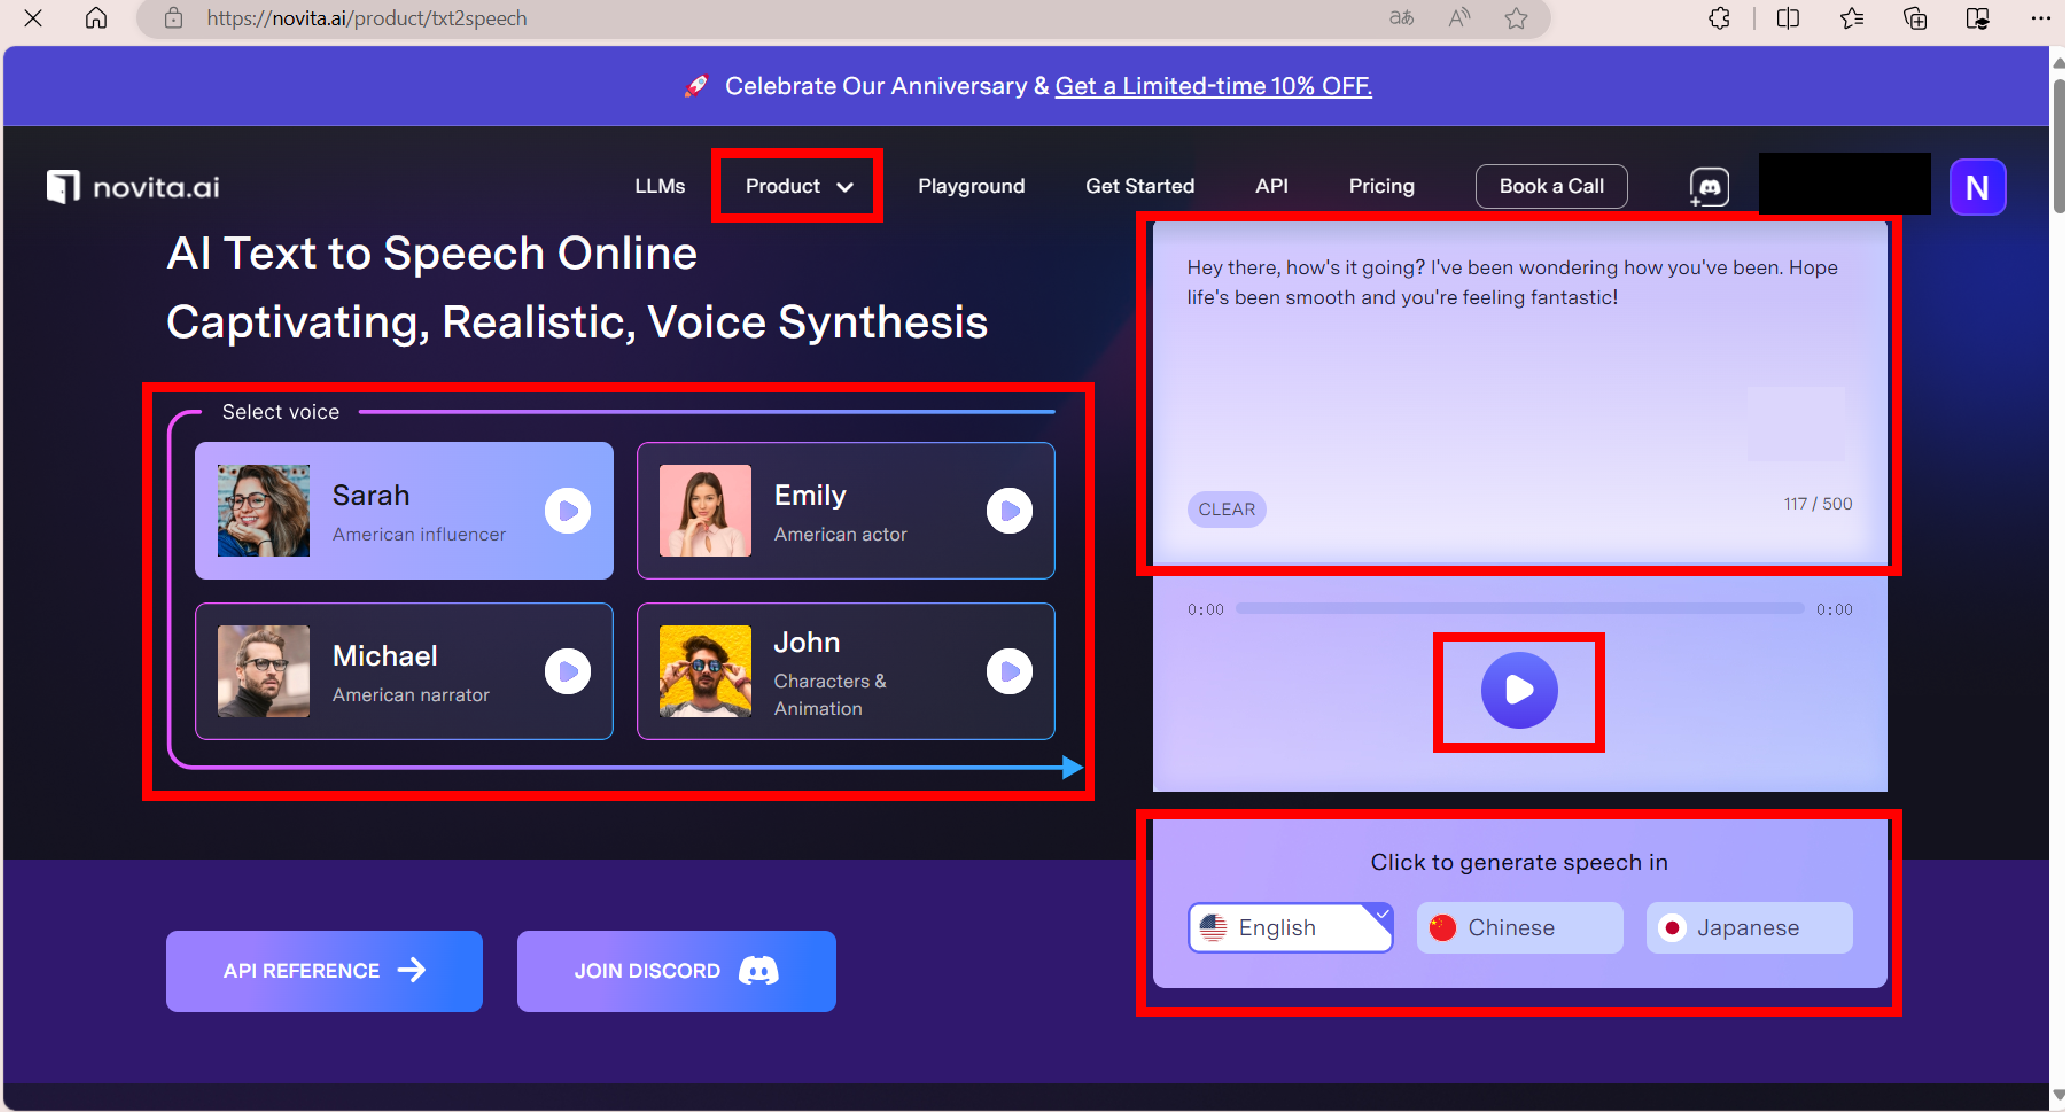The width and height of the screenshot is (2065, 1112).
Task: Open the N user avatar menu
Action: click(x=1977, y=187)
